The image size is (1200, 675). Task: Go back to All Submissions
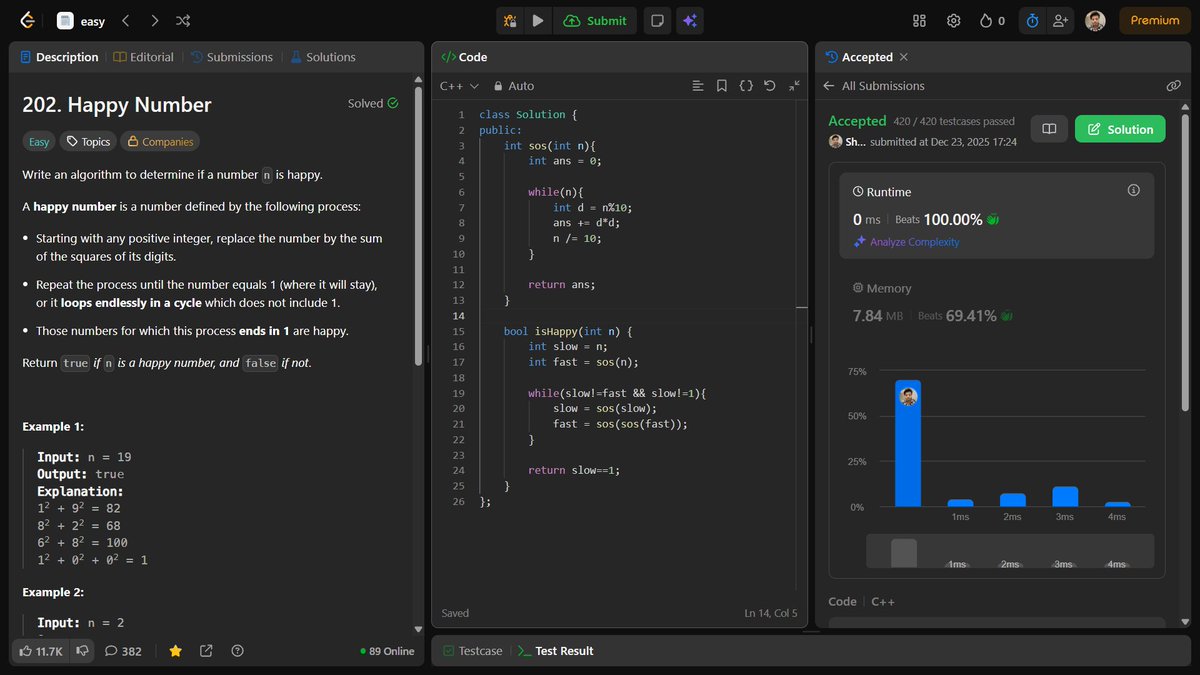click(x=874, y=86)
